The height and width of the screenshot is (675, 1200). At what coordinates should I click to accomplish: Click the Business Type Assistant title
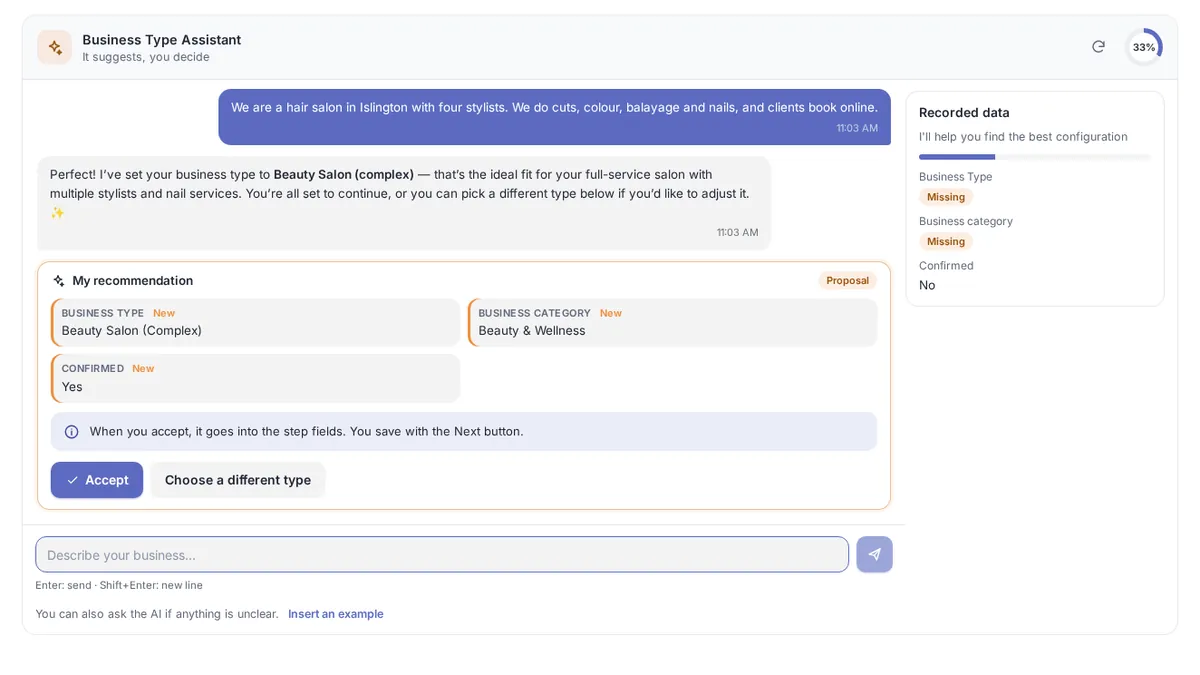[162, 40]
